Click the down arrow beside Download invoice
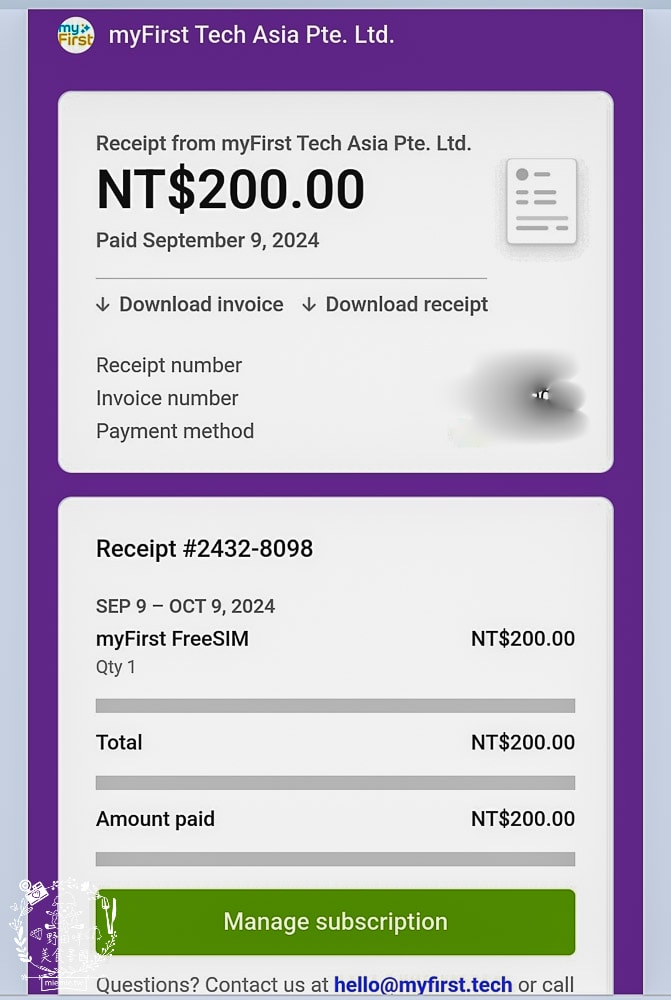671x1000 pixels. [x=103, y=305]
